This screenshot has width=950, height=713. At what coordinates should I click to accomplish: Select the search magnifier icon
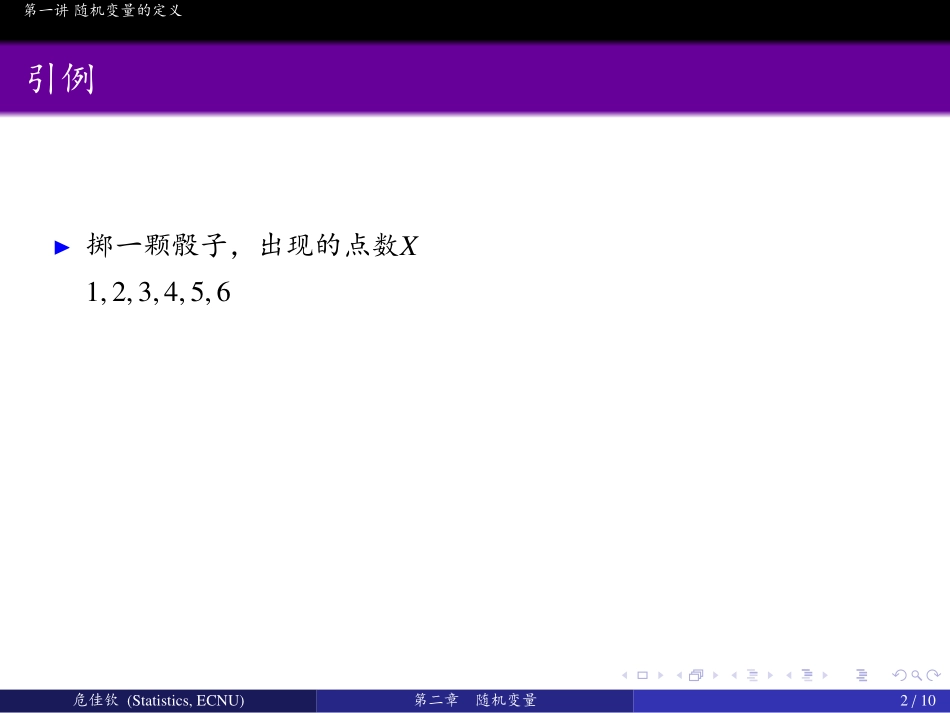(x=915, y=675)
